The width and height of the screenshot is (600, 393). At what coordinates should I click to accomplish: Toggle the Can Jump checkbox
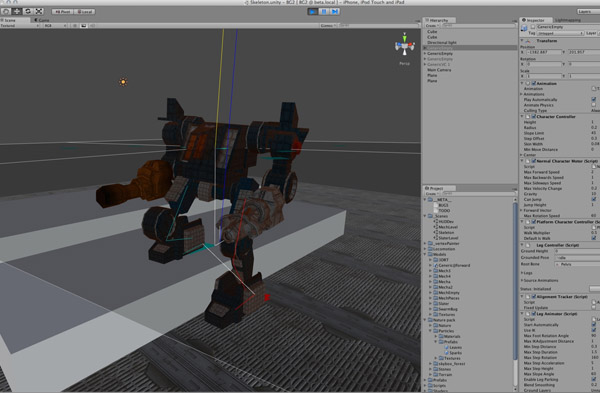coord(593,199)
